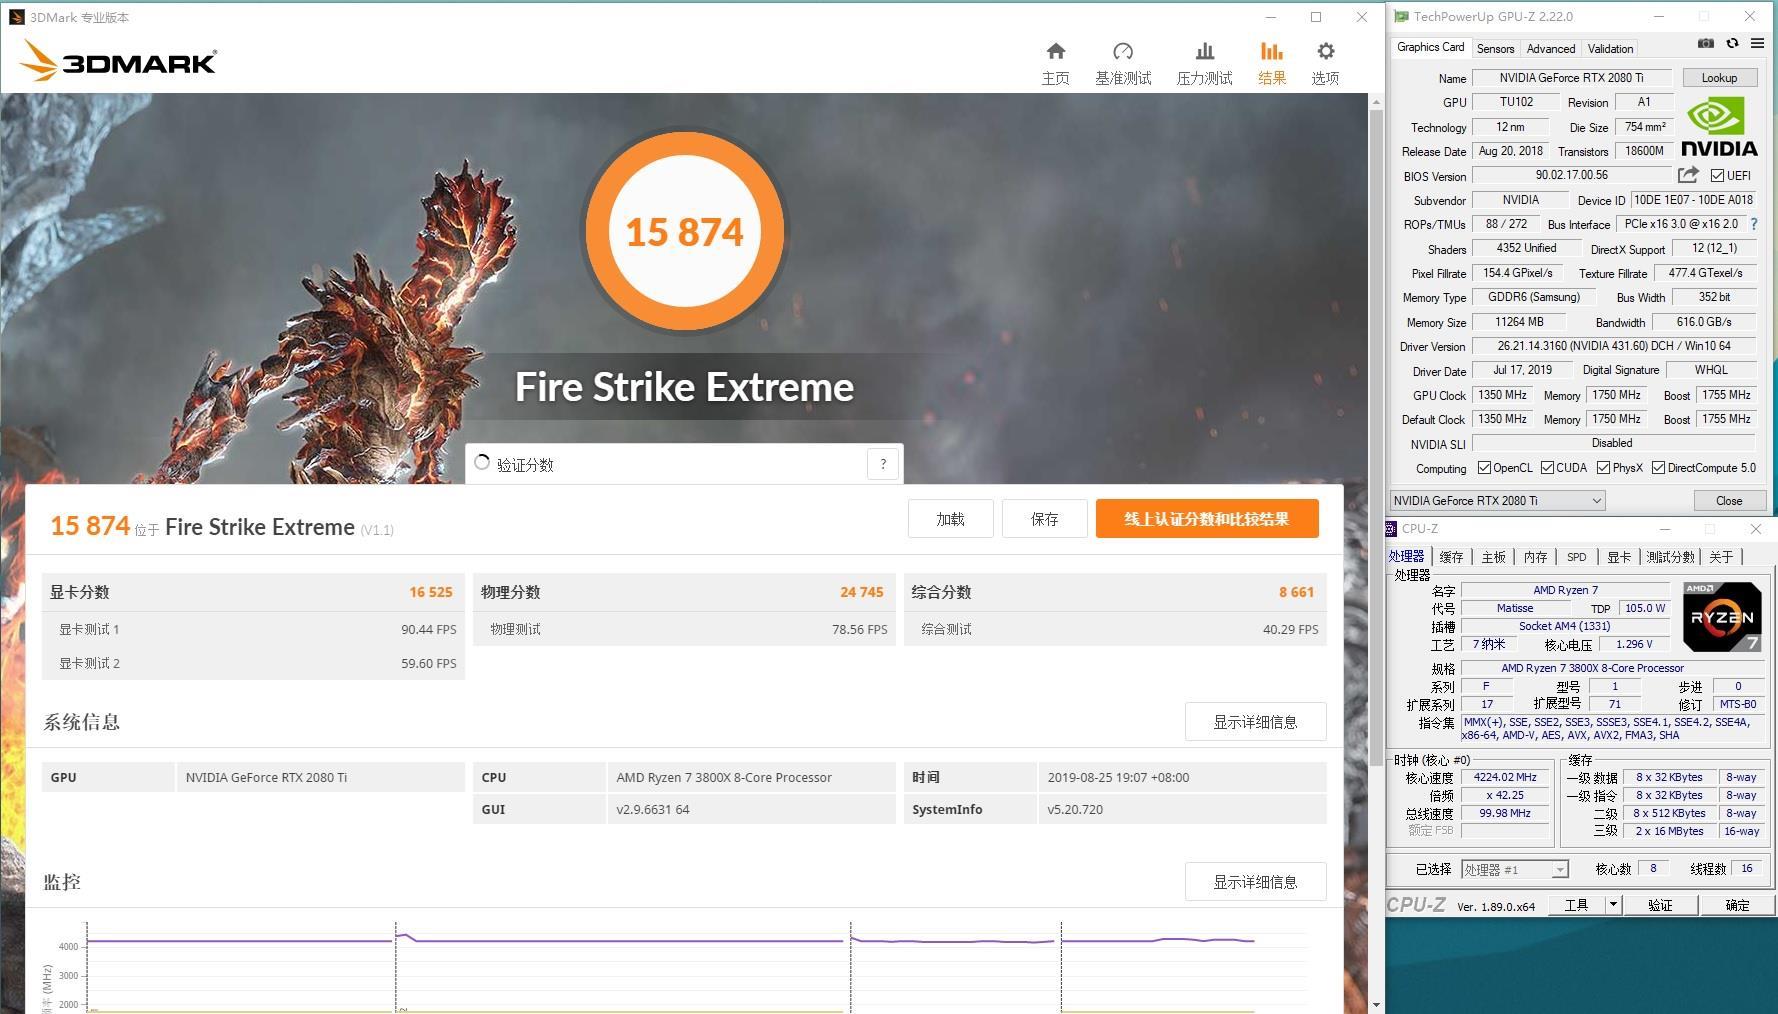Expand the 处理器 #1 selection dropdown

[1559, 870]
